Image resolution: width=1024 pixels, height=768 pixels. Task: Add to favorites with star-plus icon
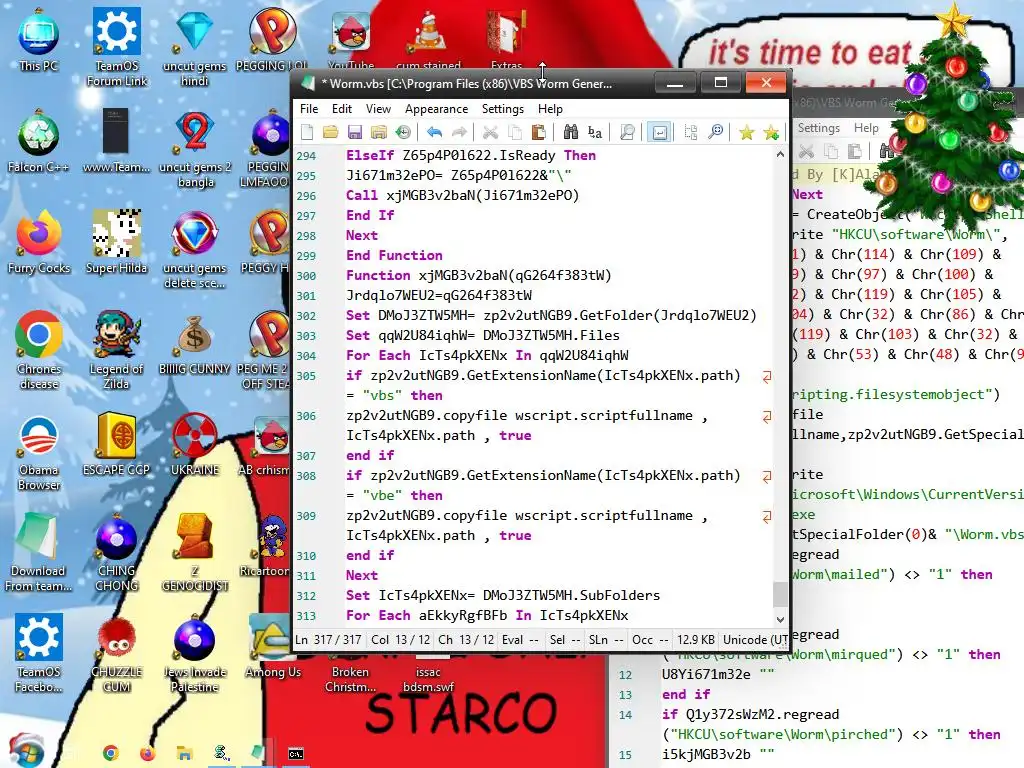point(771,133)
